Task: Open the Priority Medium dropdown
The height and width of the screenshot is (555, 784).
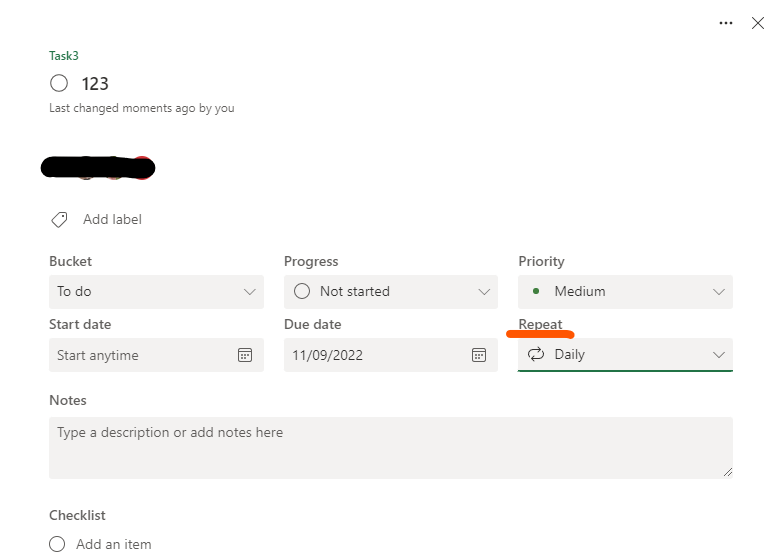Action: 626,292
